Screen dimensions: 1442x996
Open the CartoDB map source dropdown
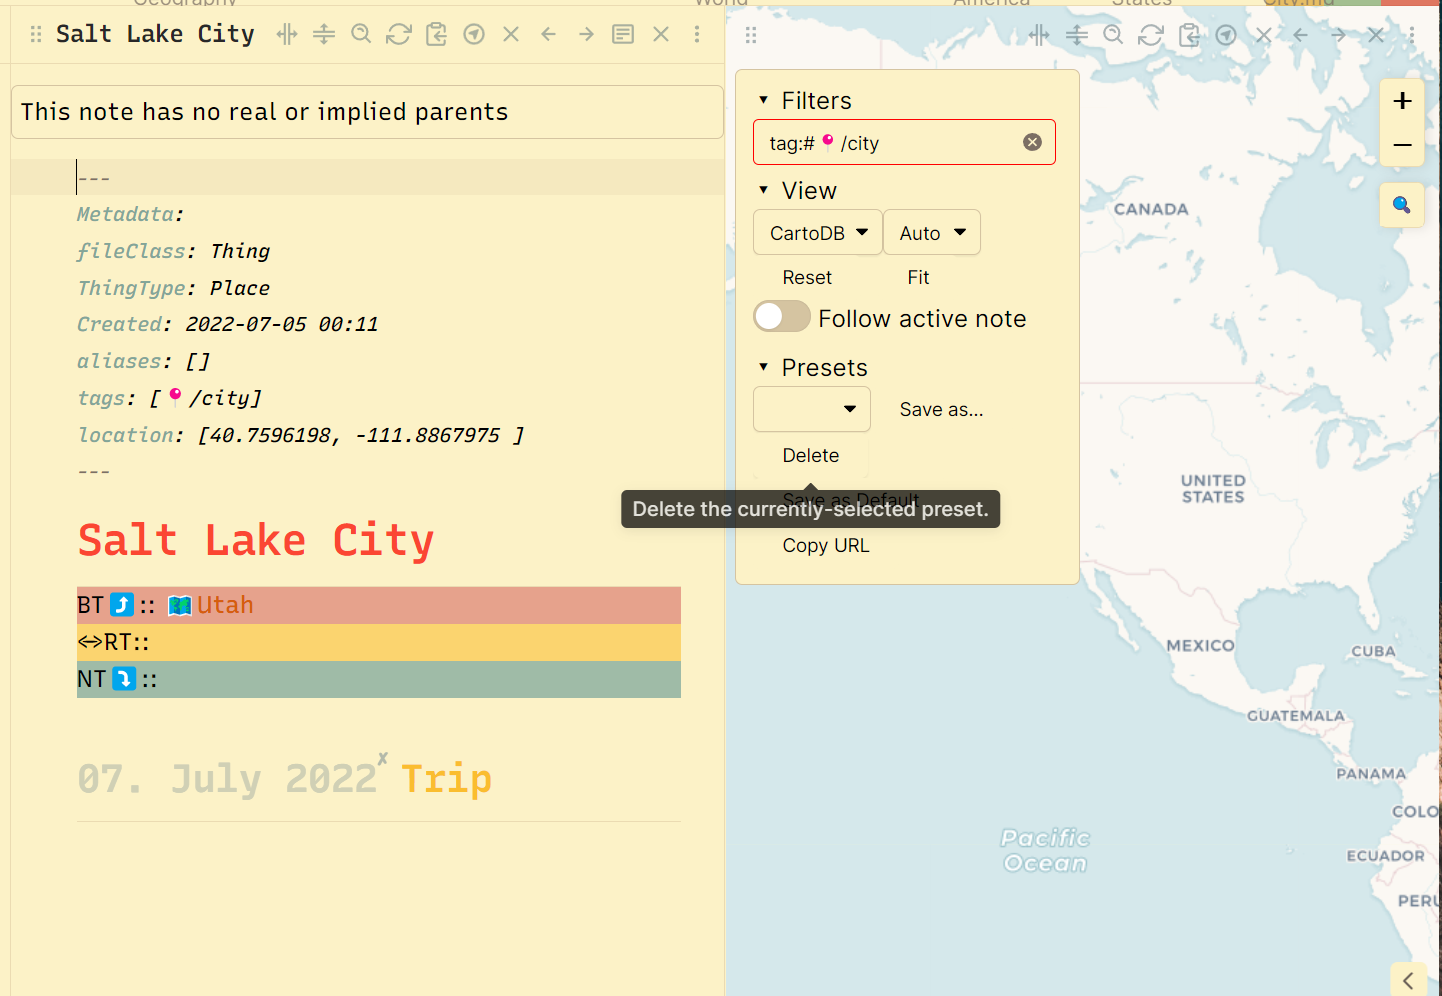pos(817,232)
